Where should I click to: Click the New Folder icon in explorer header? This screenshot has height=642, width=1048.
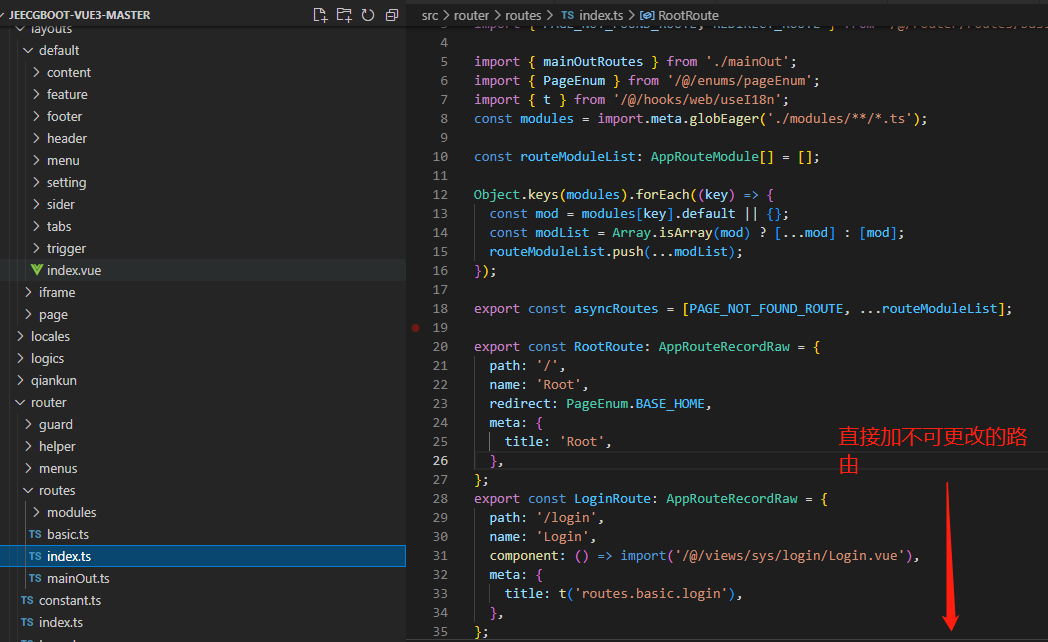coord(344,15)
